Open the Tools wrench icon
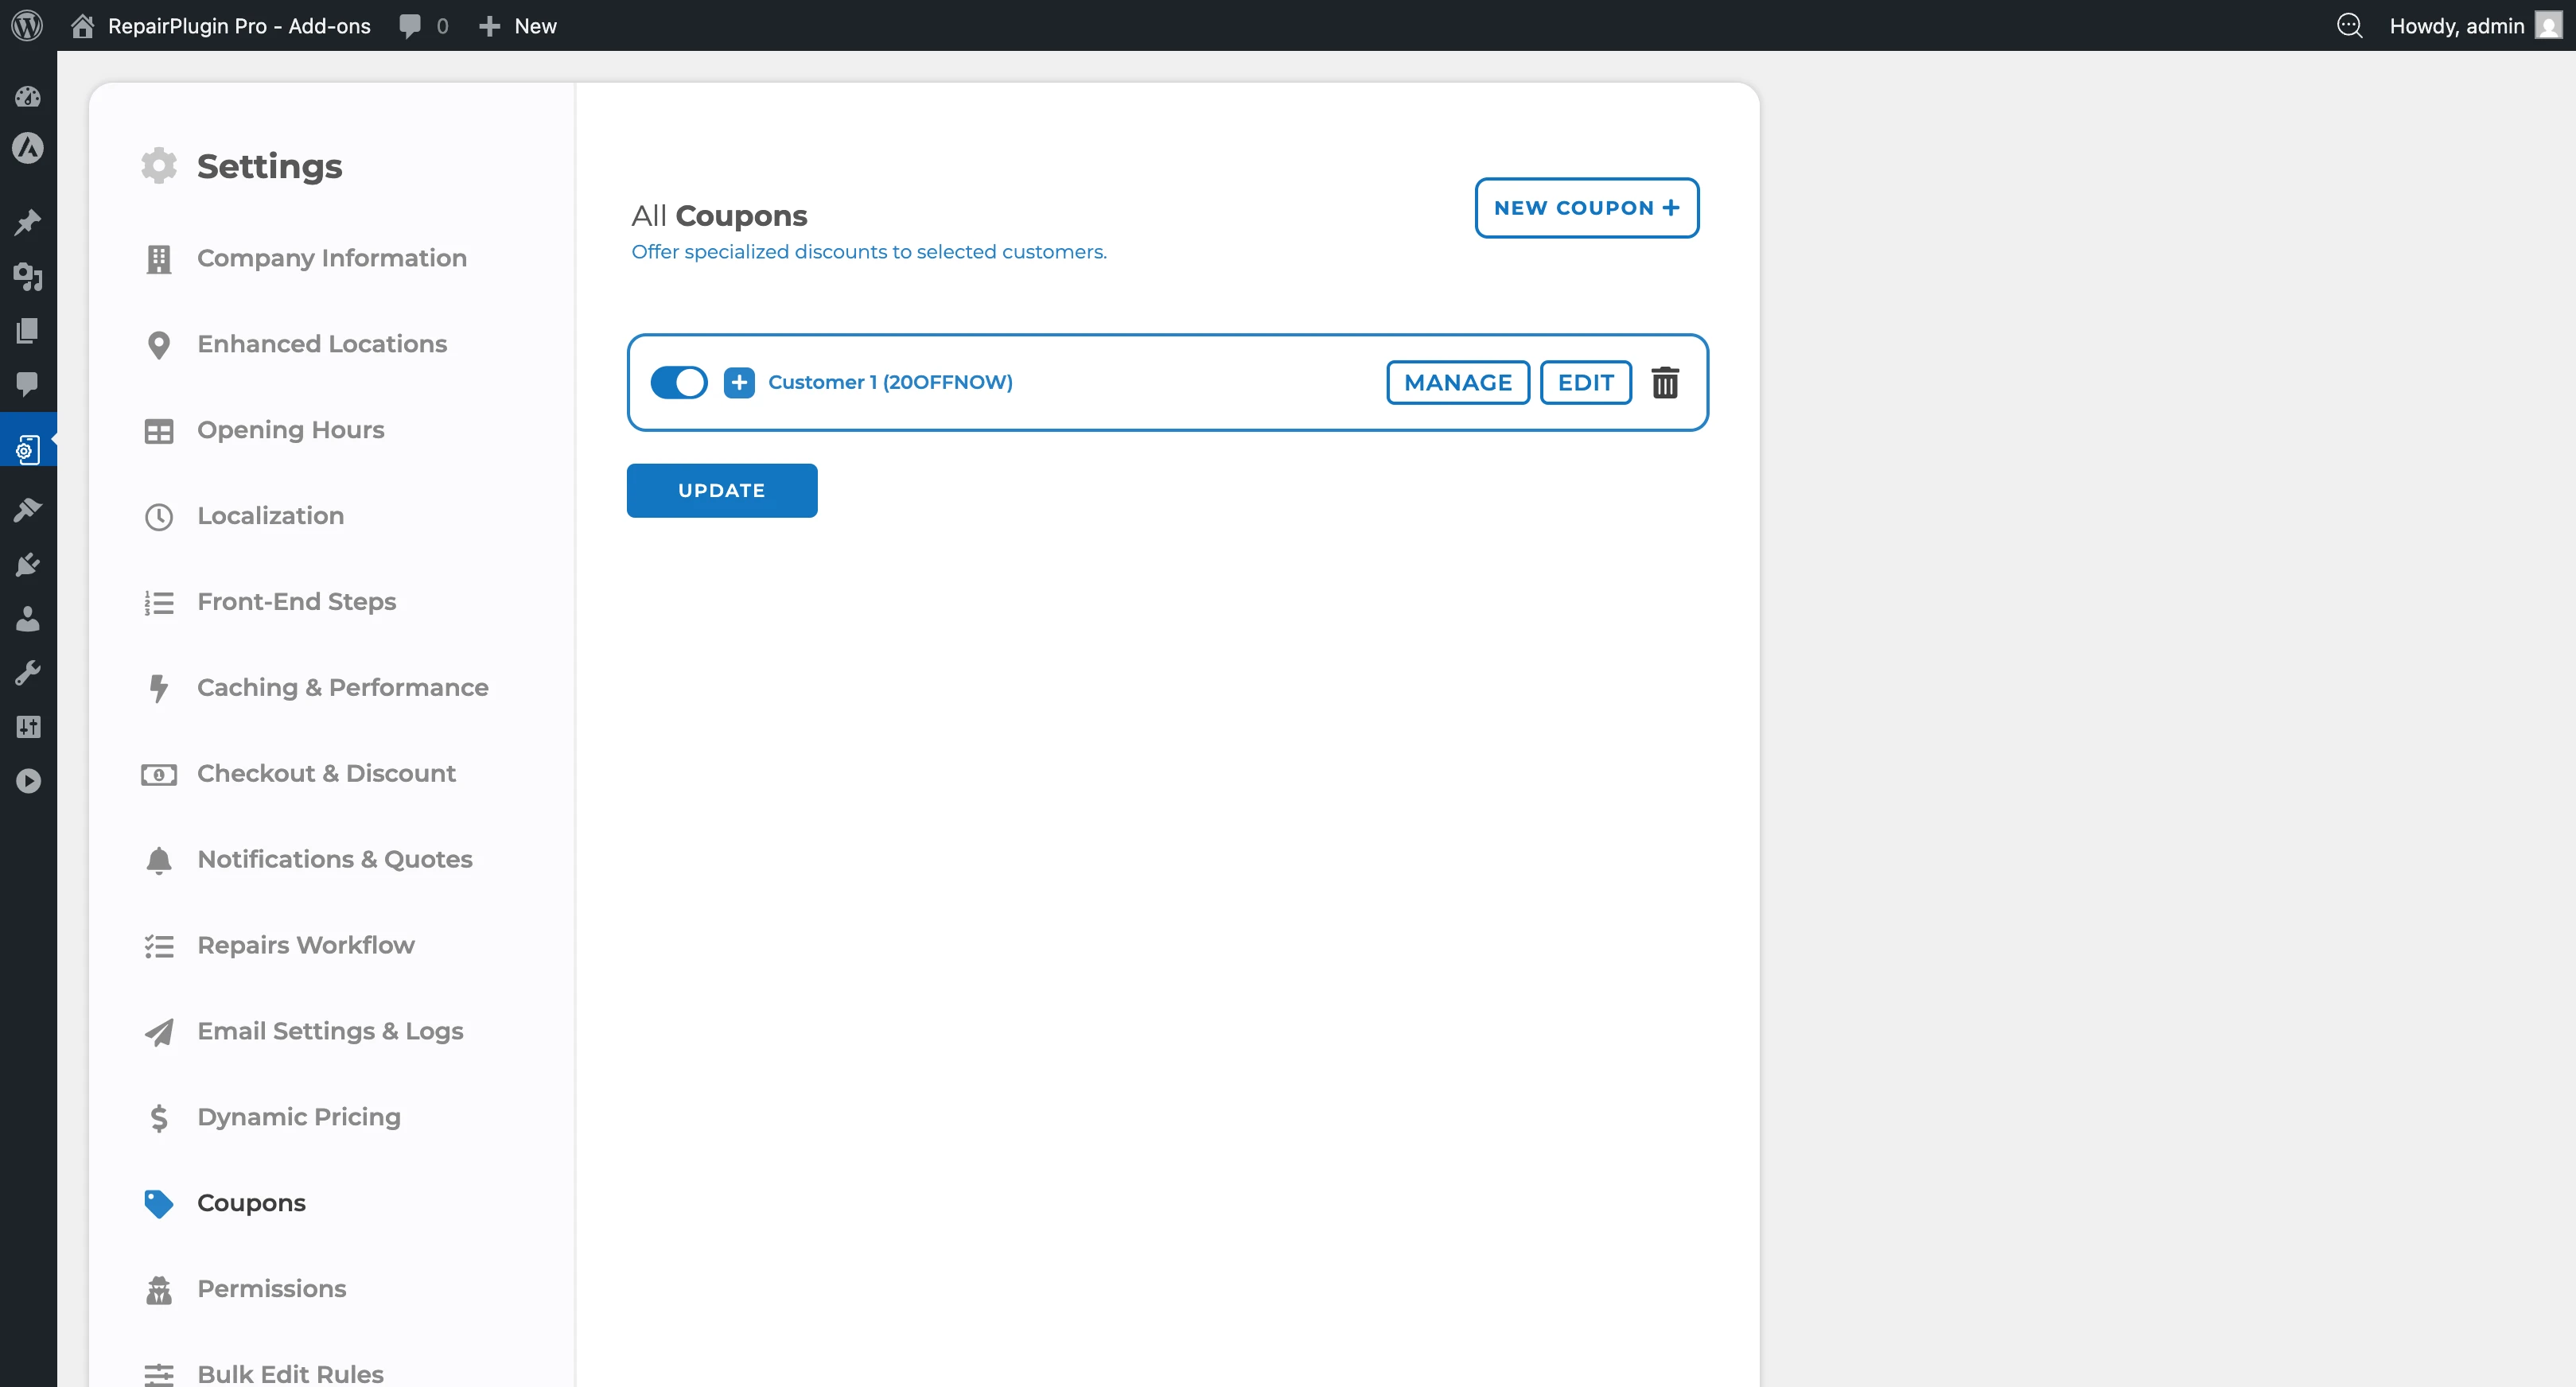This screenshot has width=2576, height=1387. coord(28,671)
